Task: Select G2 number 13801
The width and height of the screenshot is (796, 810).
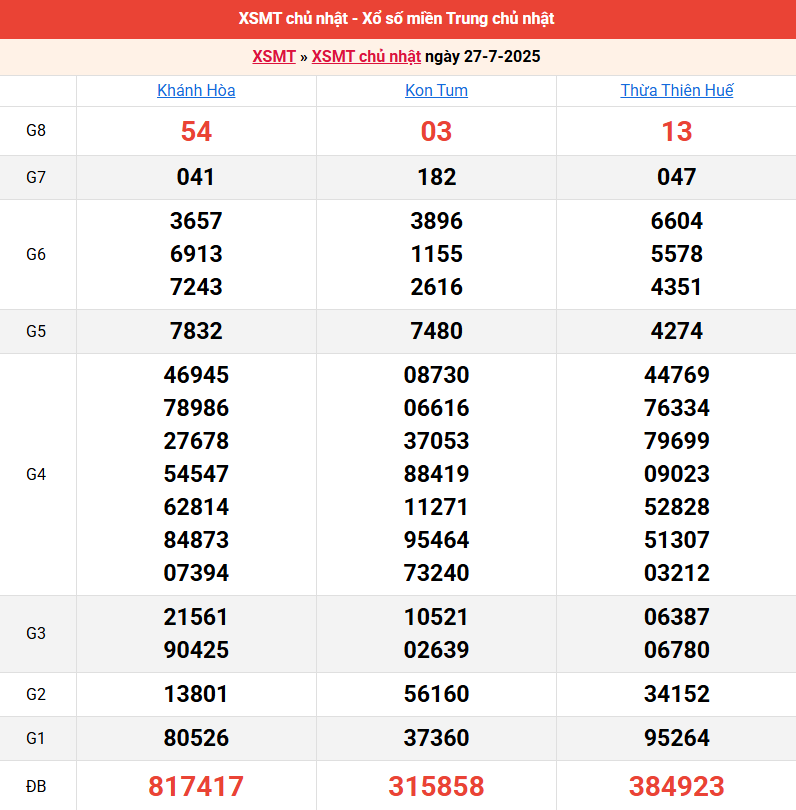Action: (196, 694)
